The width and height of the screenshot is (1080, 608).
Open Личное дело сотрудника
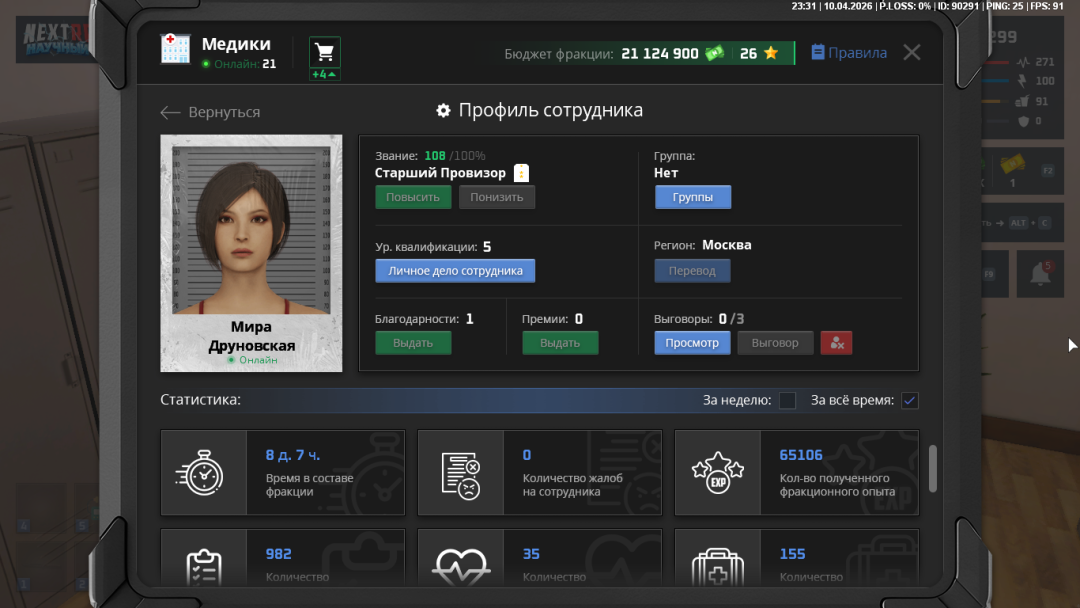[x=455, y=270]
